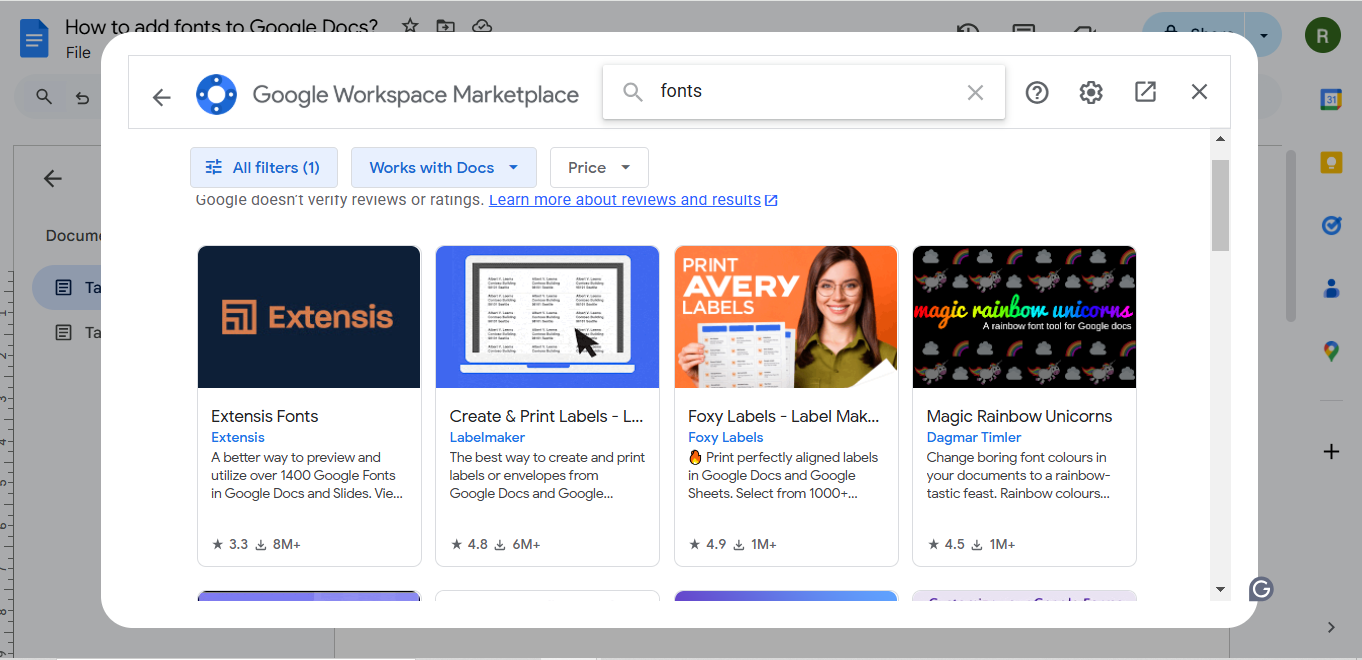Viewport: 1362px width, 660px height.
Task: Open All filters (1) panel
Action: pos(264,167)
